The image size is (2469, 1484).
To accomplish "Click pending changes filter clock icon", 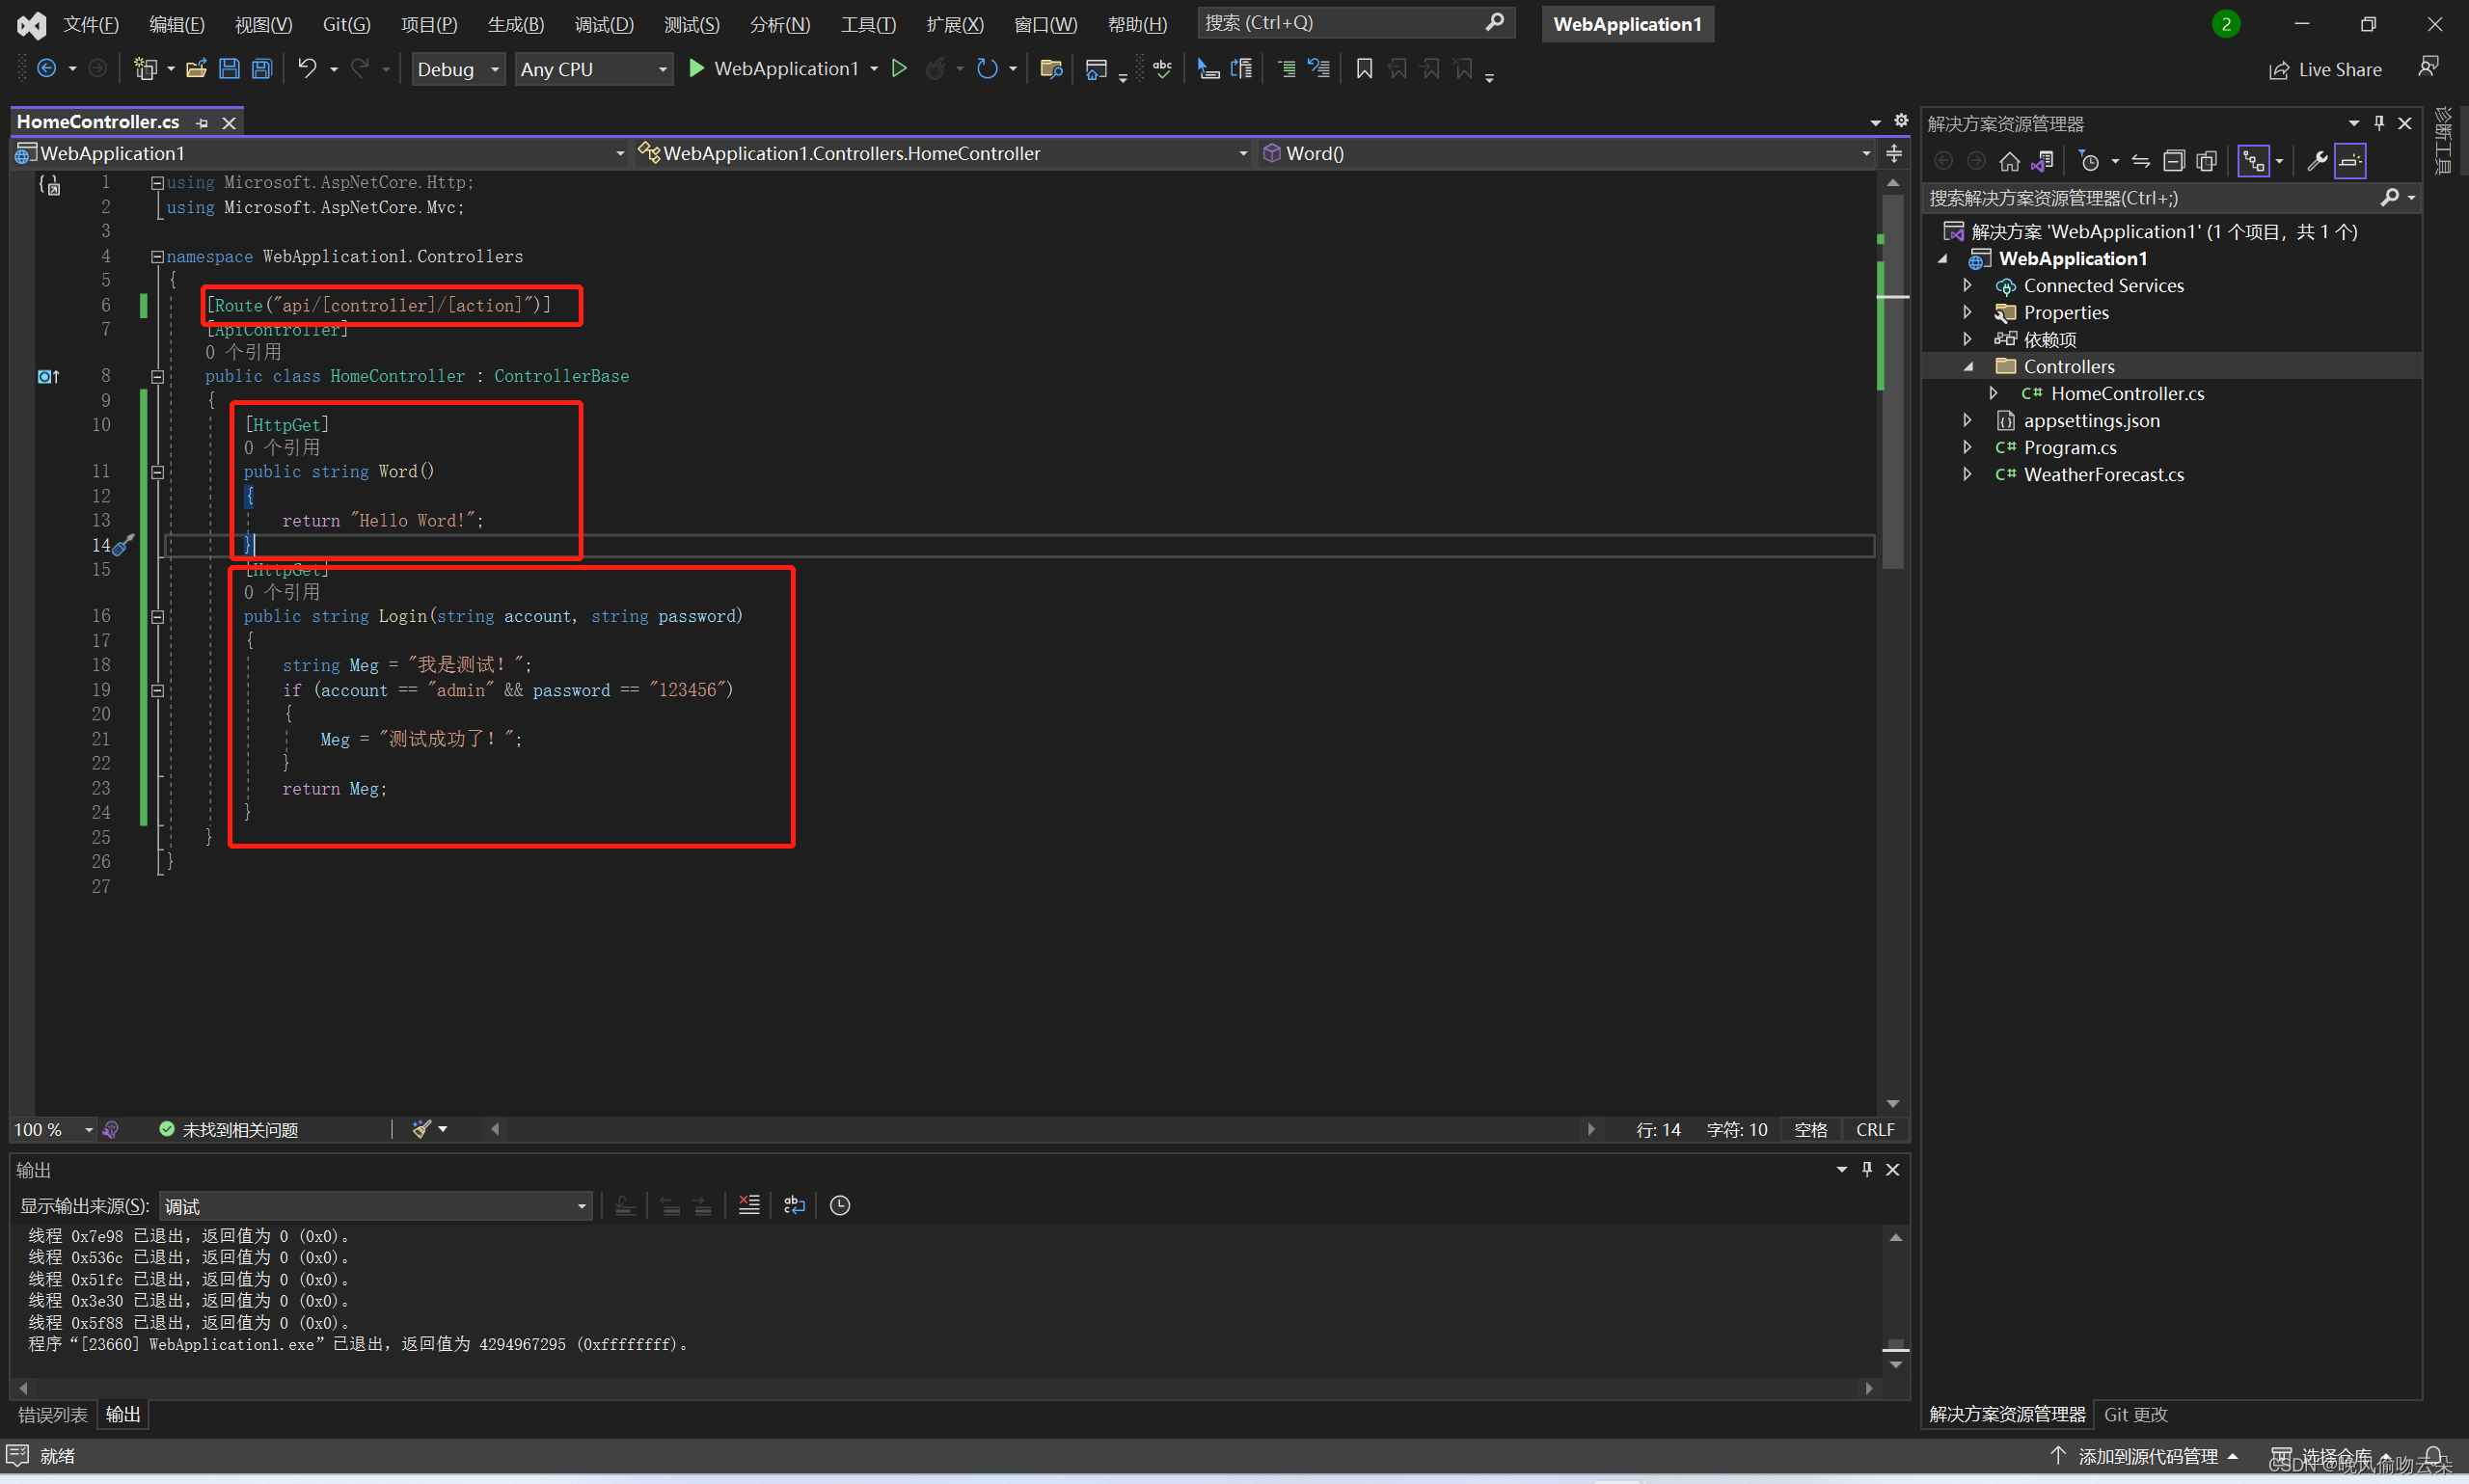I will (2089, 161).
